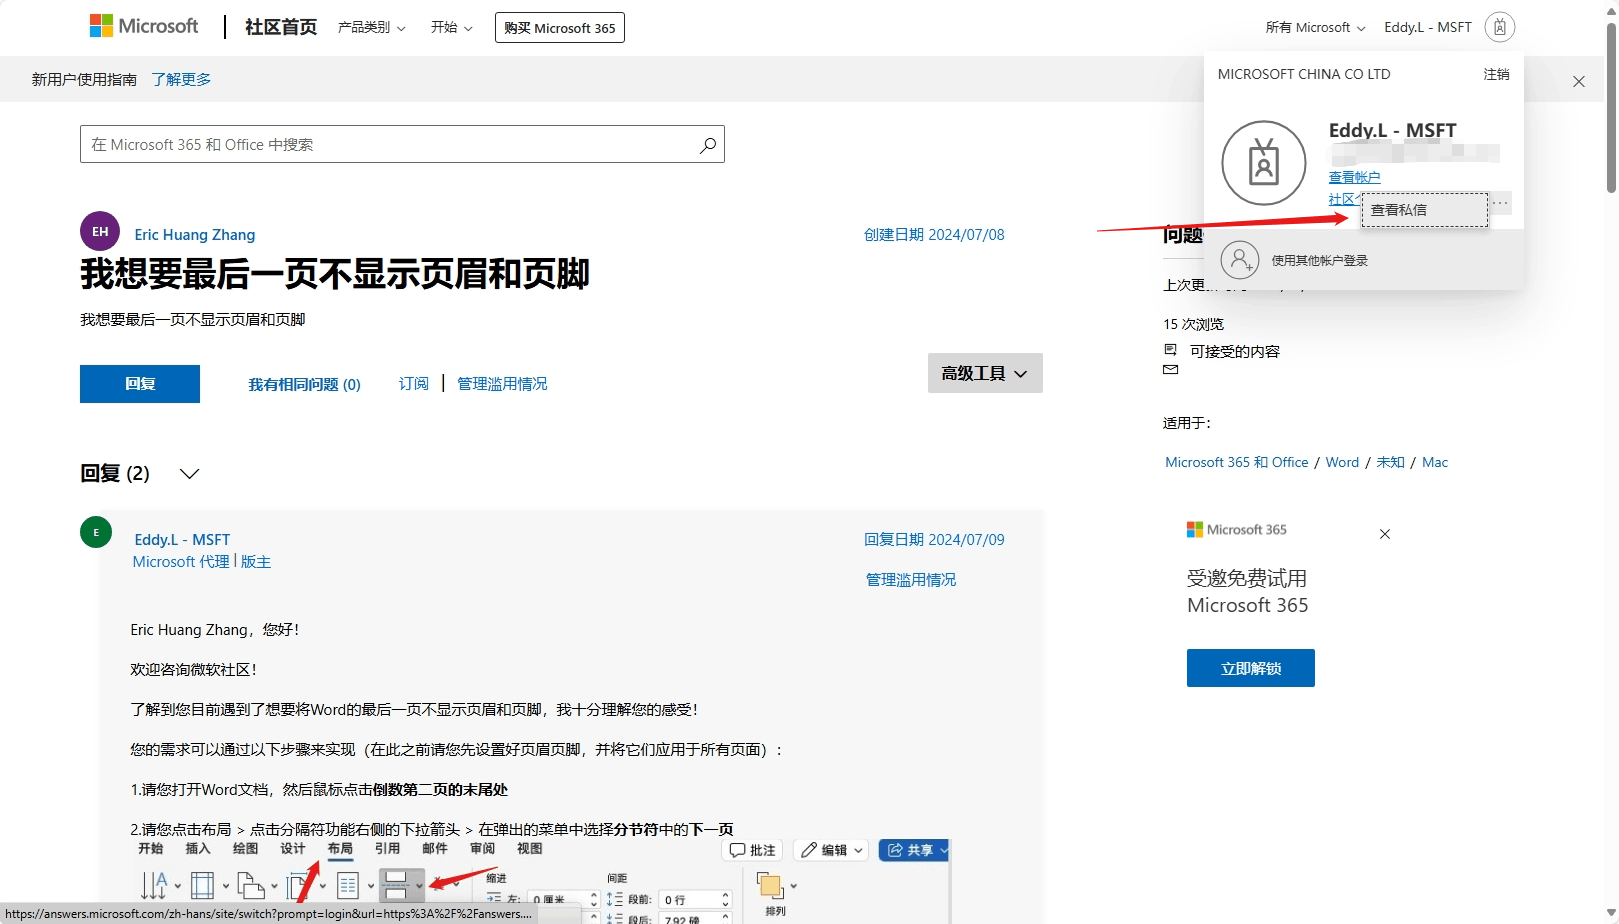This screenshot has height=924, width=1619.
Task: Click the bold Eddy.L - MSFT name in the account popup
Action: pyautogui.click(x=1392, y=131)
